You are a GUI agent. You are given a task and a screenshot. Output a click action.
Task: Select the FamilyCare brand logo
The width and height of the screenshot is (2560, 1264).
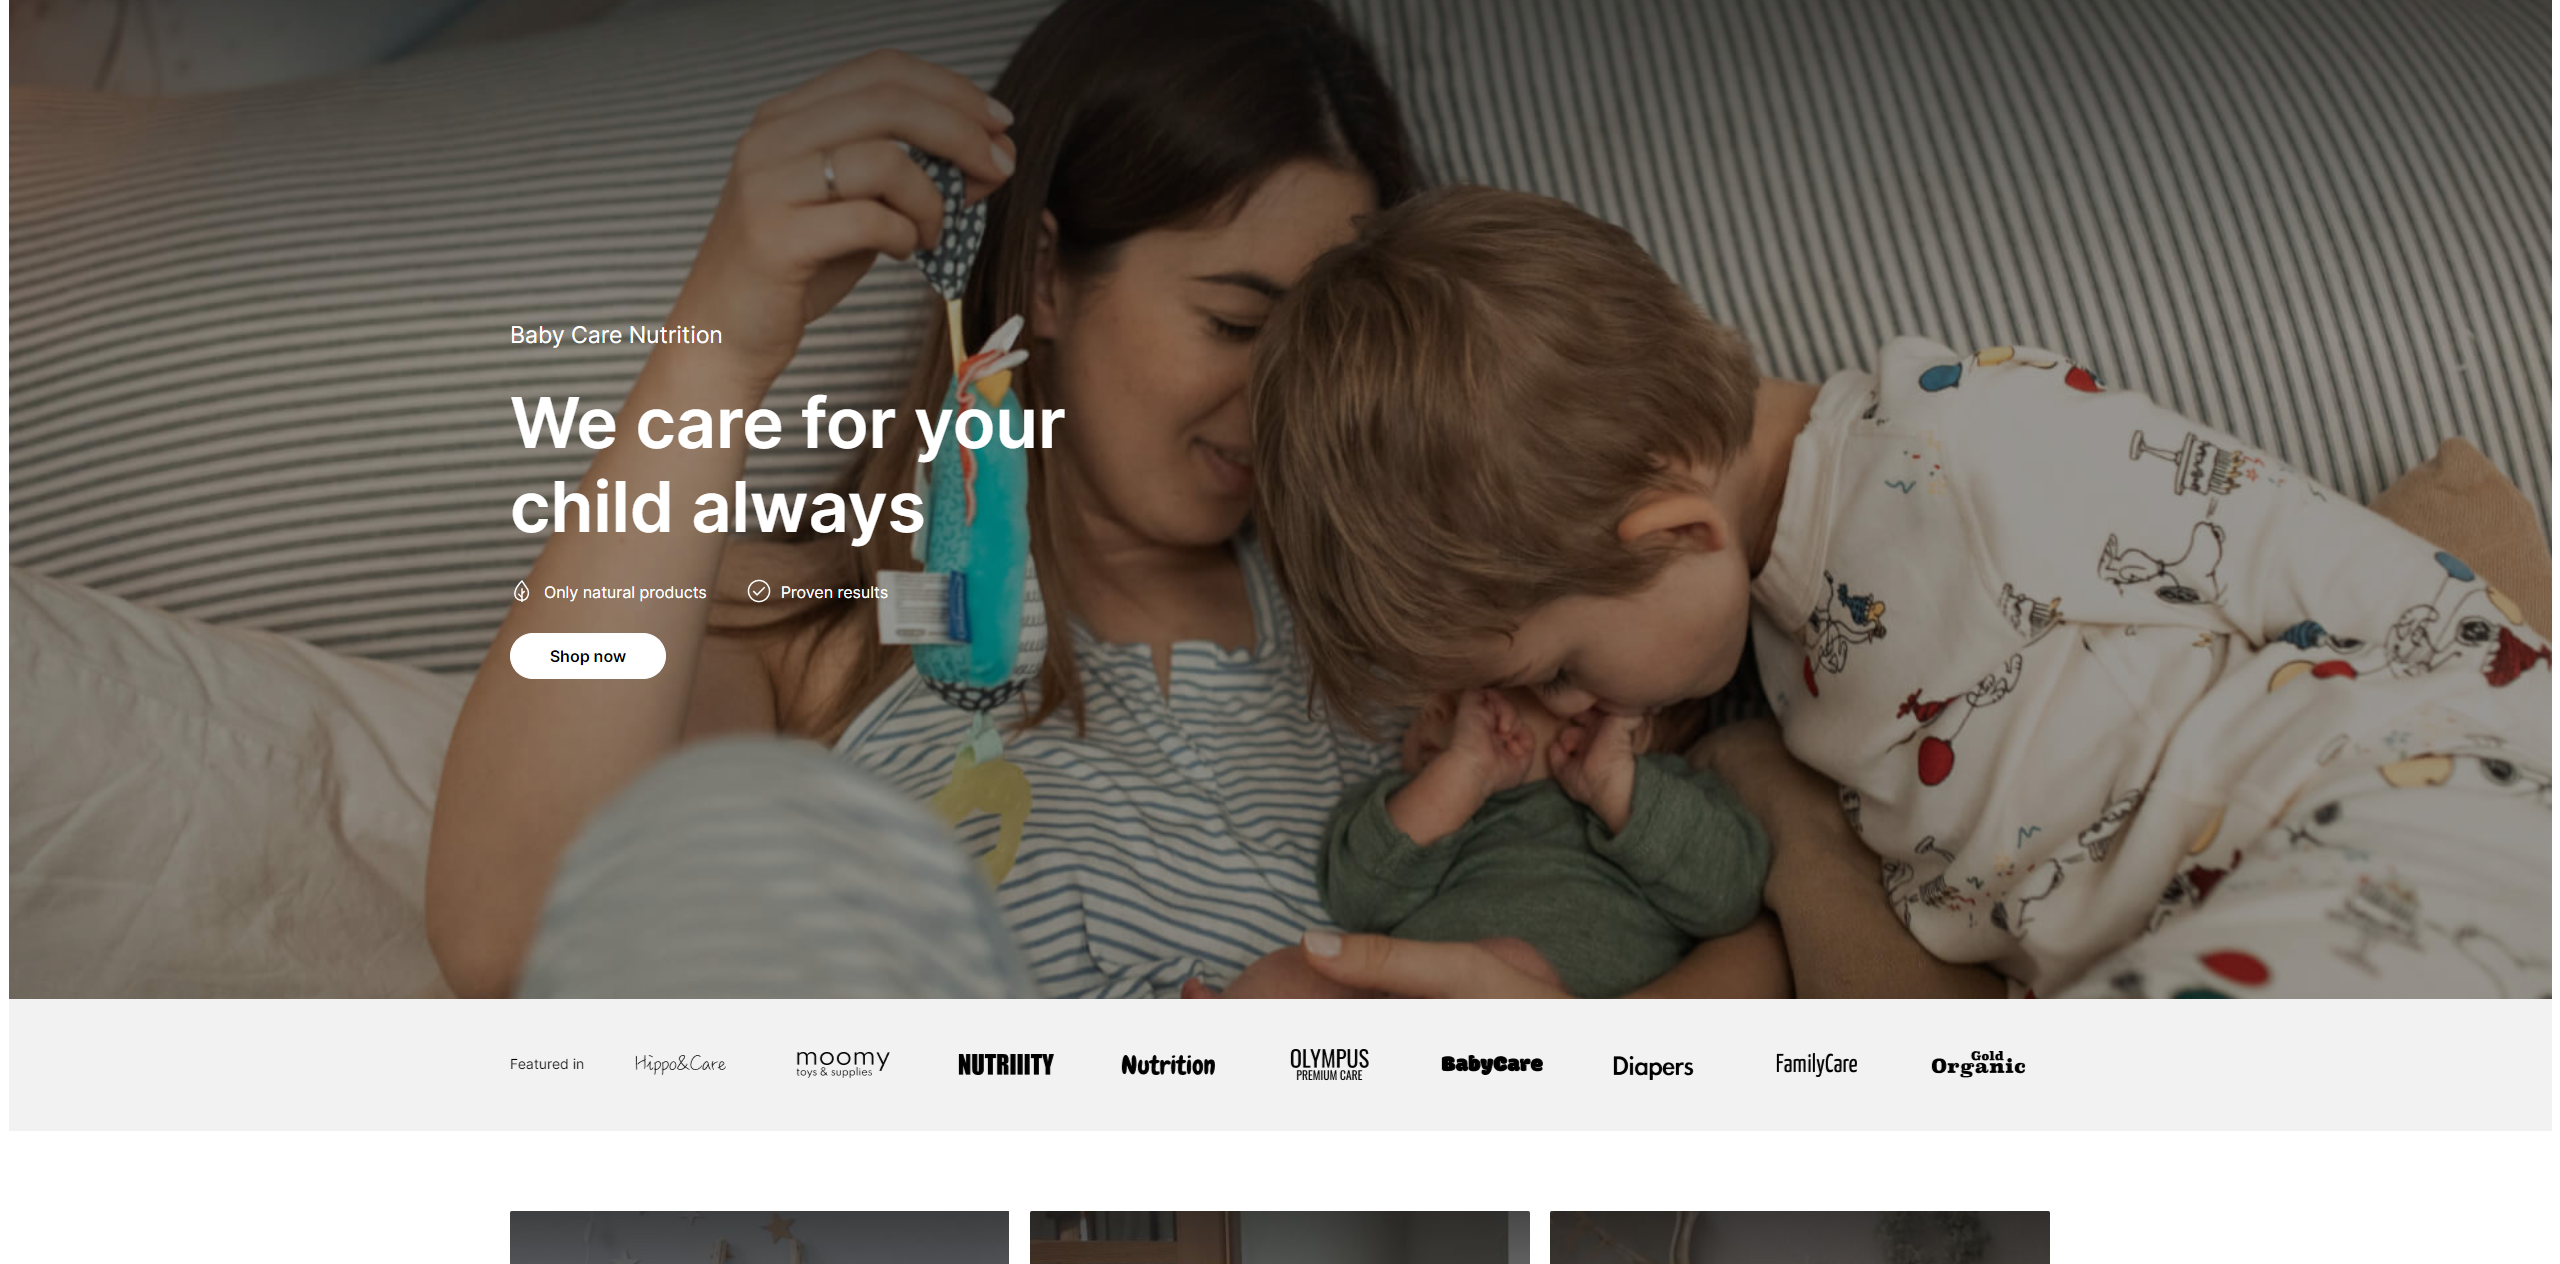coord(1816,1064)
